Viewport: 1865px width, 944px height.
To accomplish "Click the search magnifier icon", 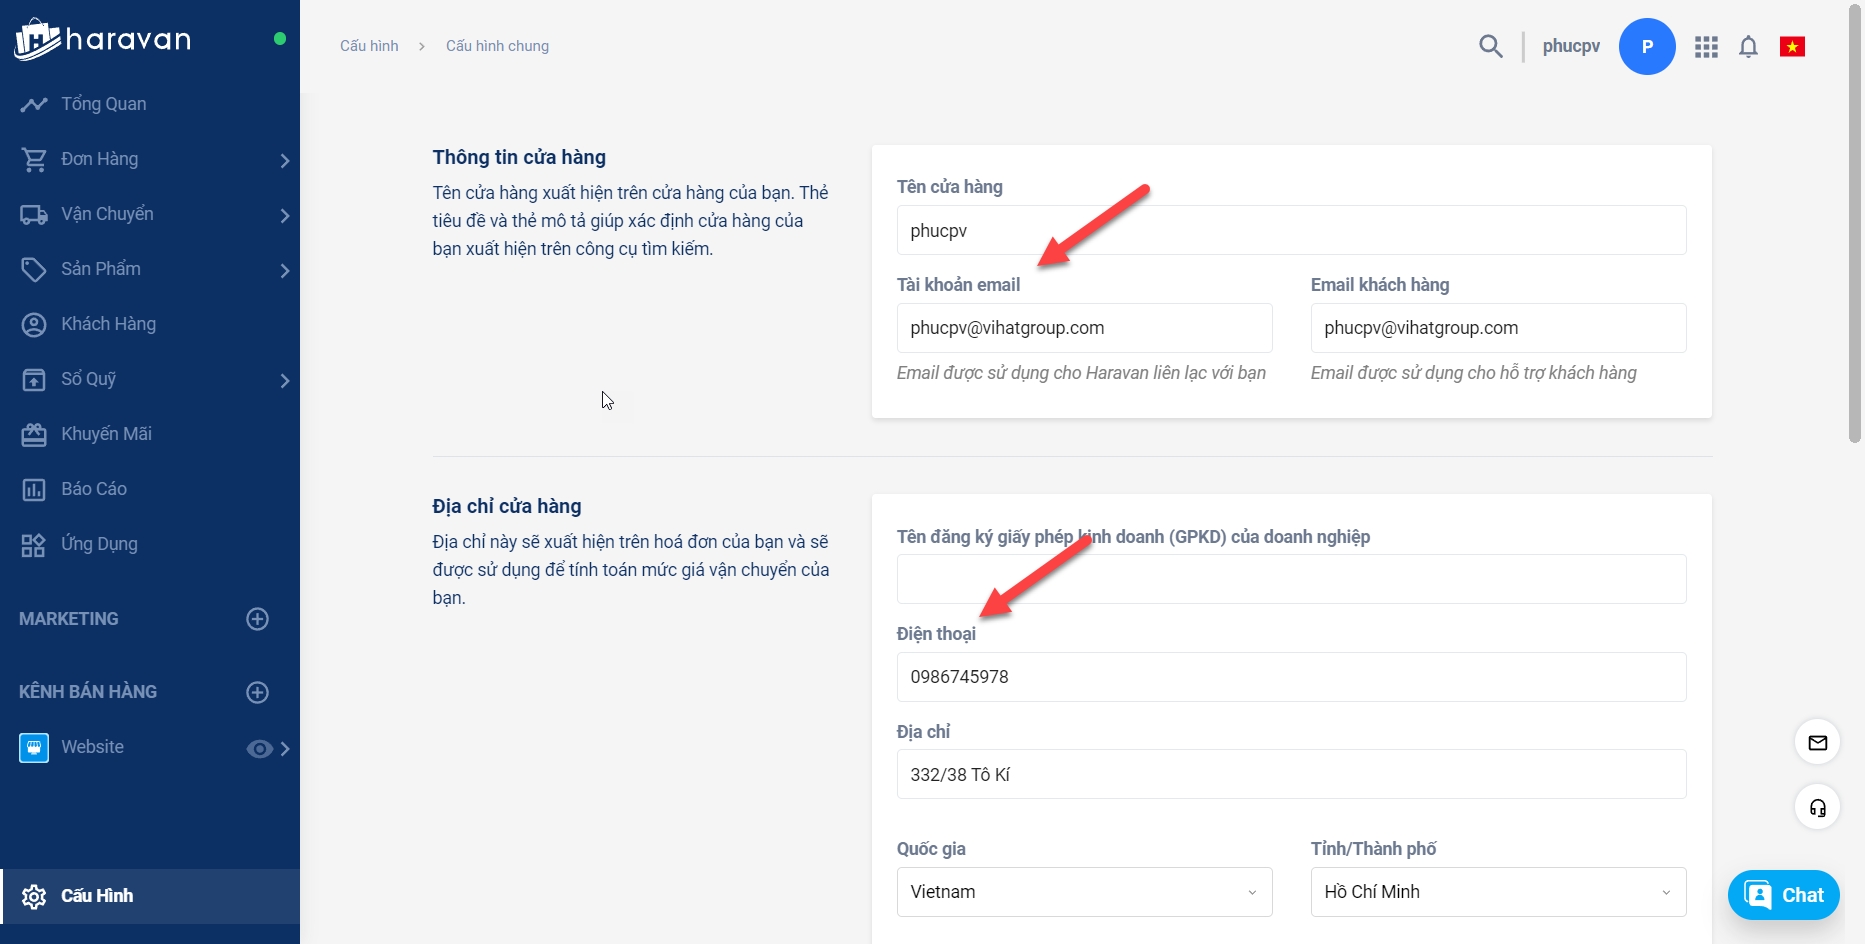I will 1490,46.
